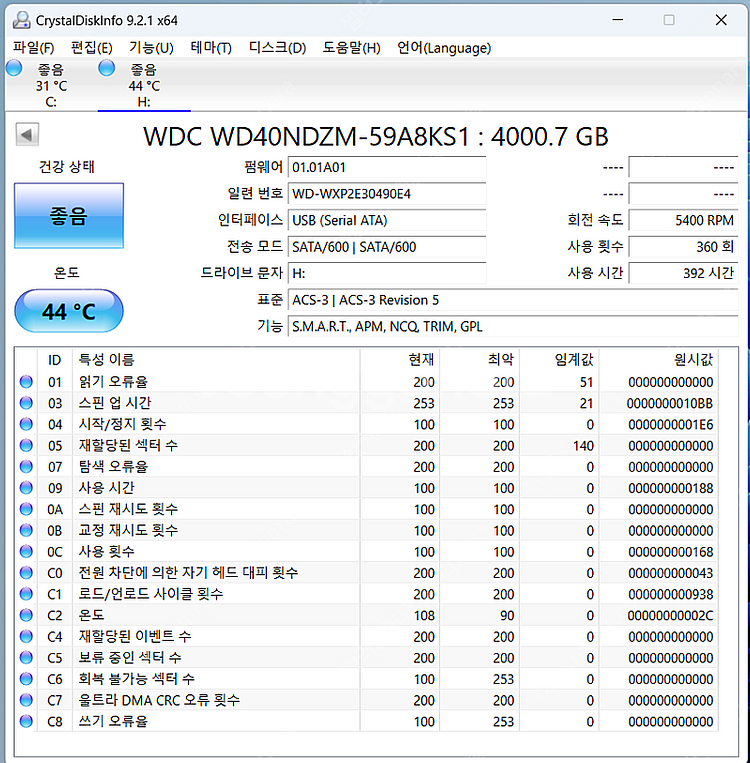Click the 펌웨어 field showing 01.01A01

click(x=386, y=167)
